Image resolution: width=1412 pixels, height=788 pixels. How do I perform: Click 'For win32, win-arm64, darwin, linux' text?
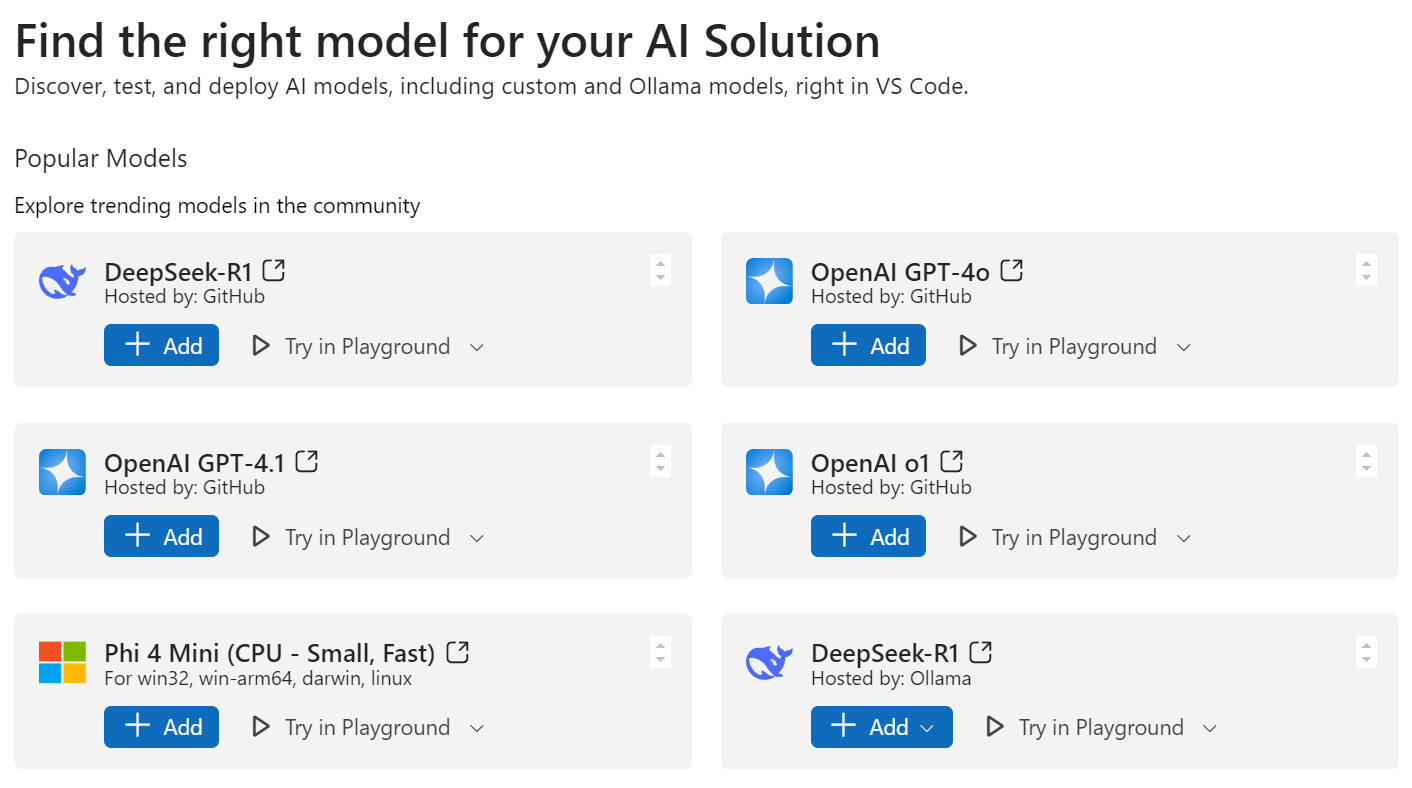(258, 679)
